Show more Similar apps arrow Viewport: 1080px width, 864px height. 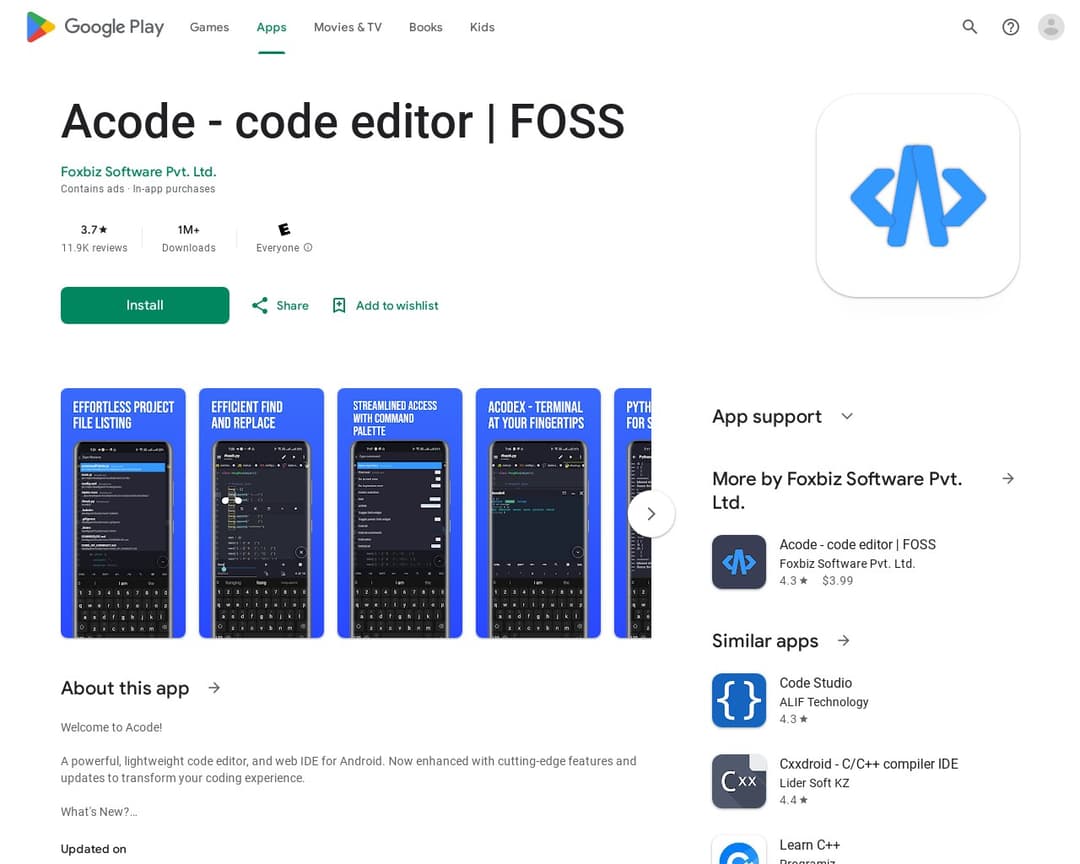844,640
